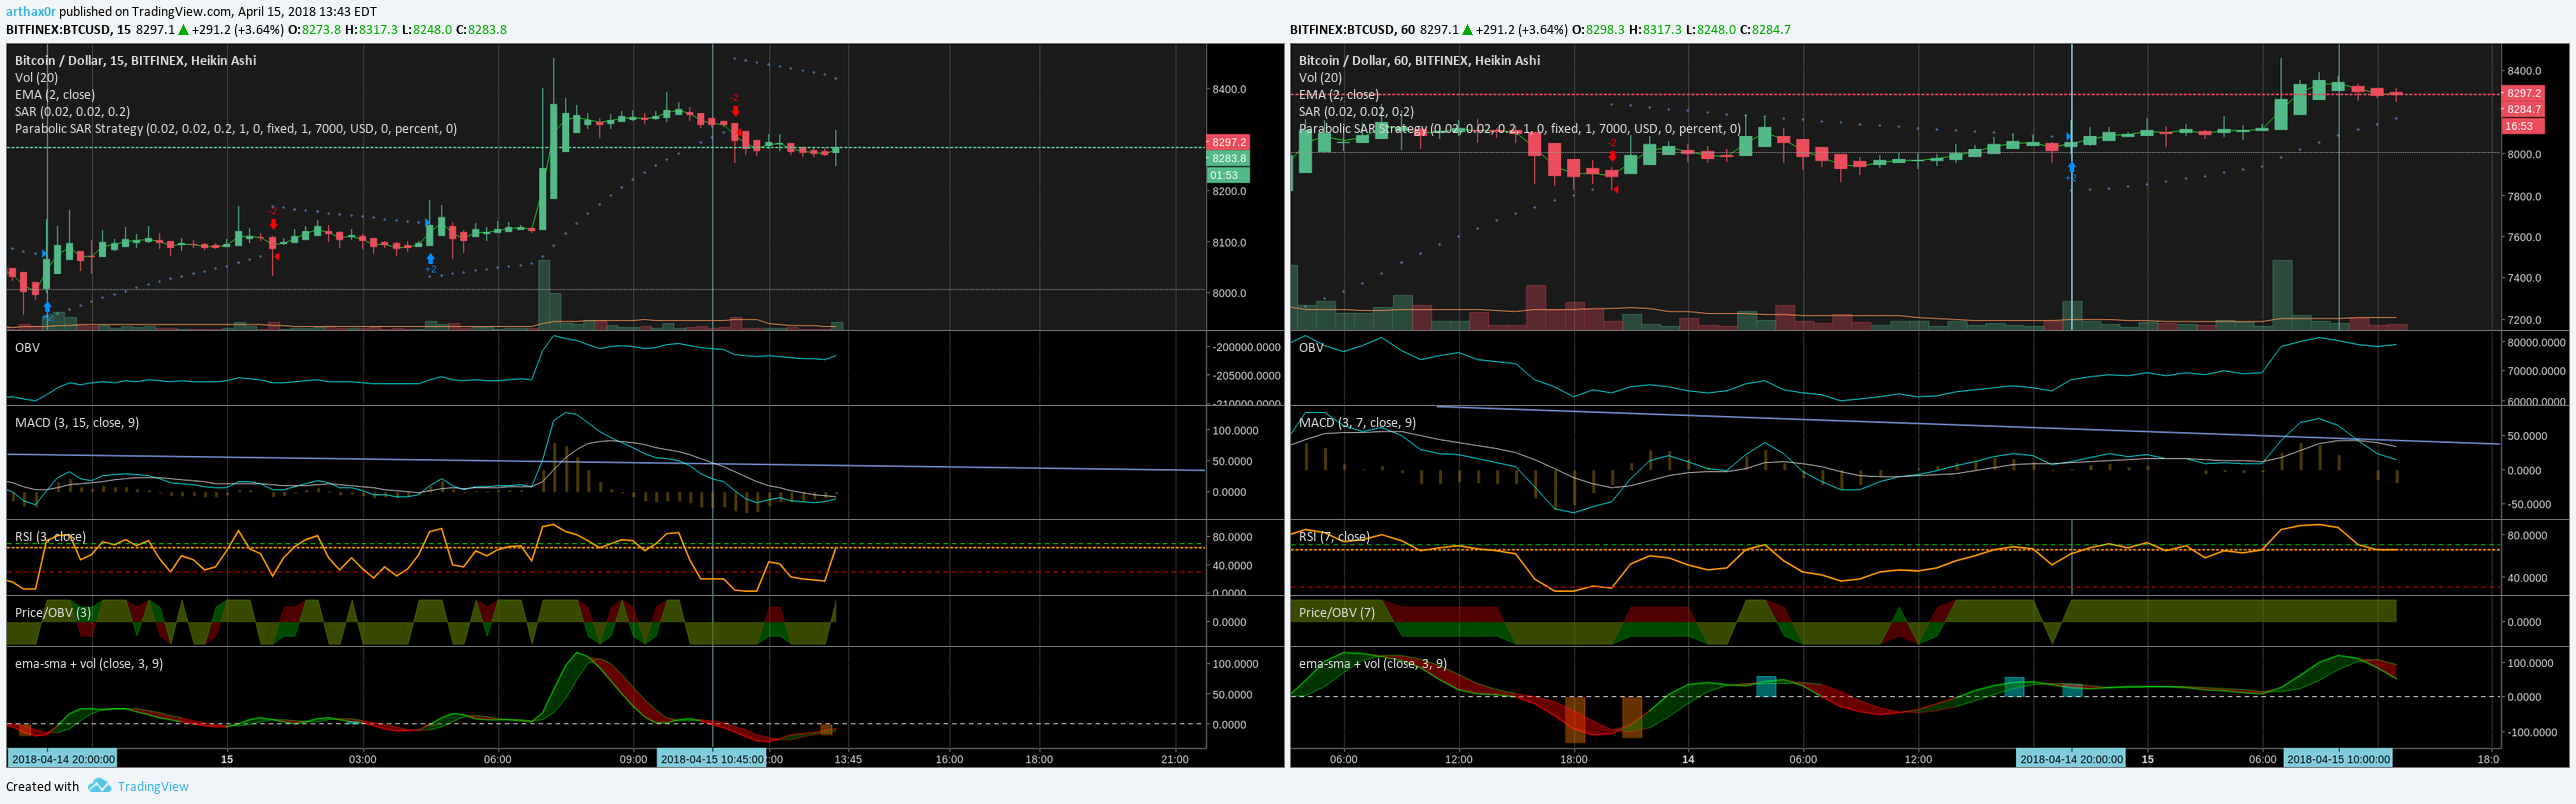
Task: Click '2018-04-14 20:00:00' time marker on right chart
Action: pyautogui.click(x=2070, y=759)
